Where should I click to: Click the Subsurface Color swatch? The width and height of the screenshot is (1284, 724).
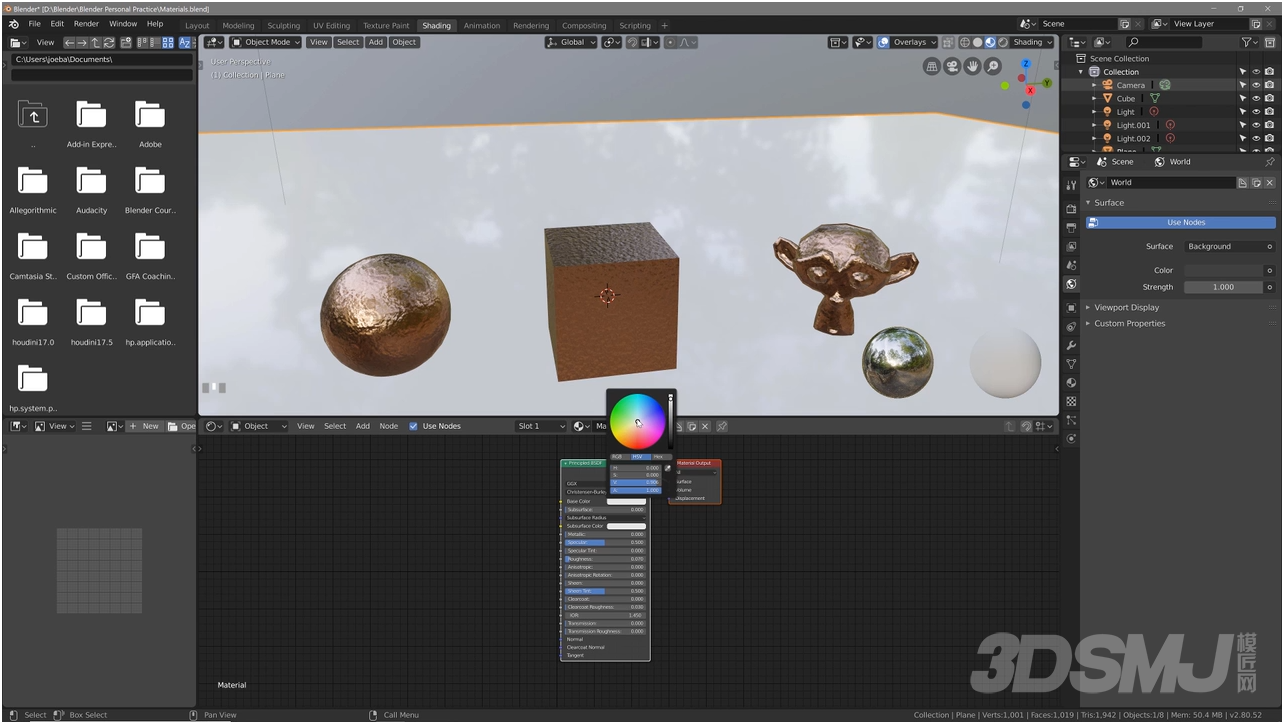click(x=626, y=526)
